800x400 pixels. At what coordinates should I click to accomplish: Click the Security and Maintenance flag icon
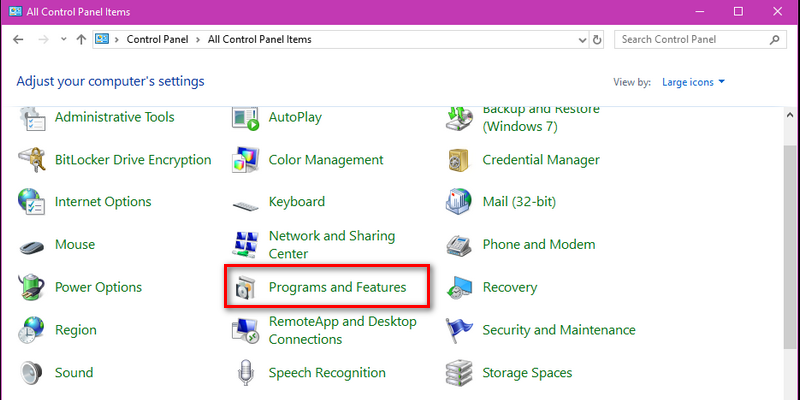(x=460, y=330)
